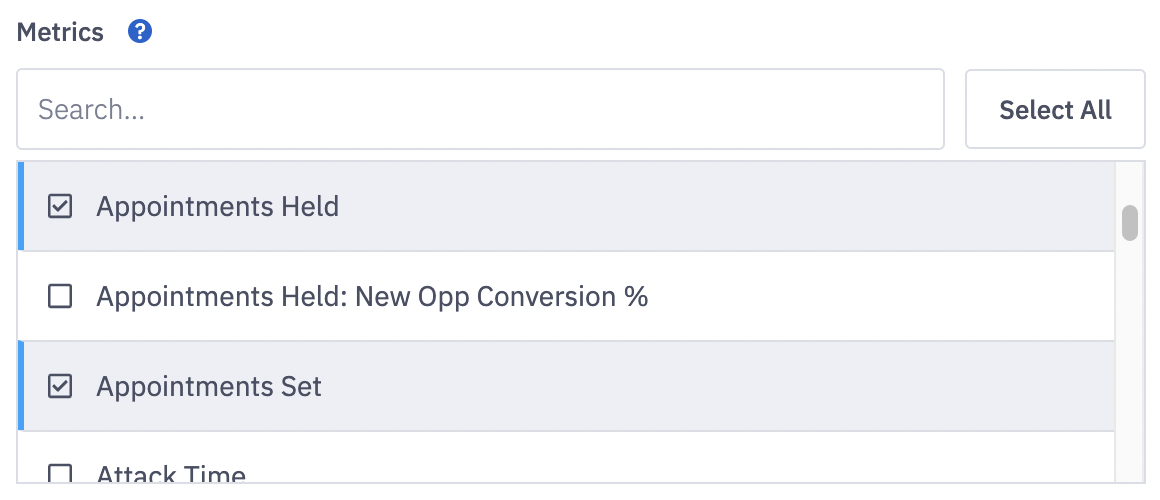Click the metrics list scrollbar thumb
Screen dimensions: 1160x500
click(x=1130, y=223)
